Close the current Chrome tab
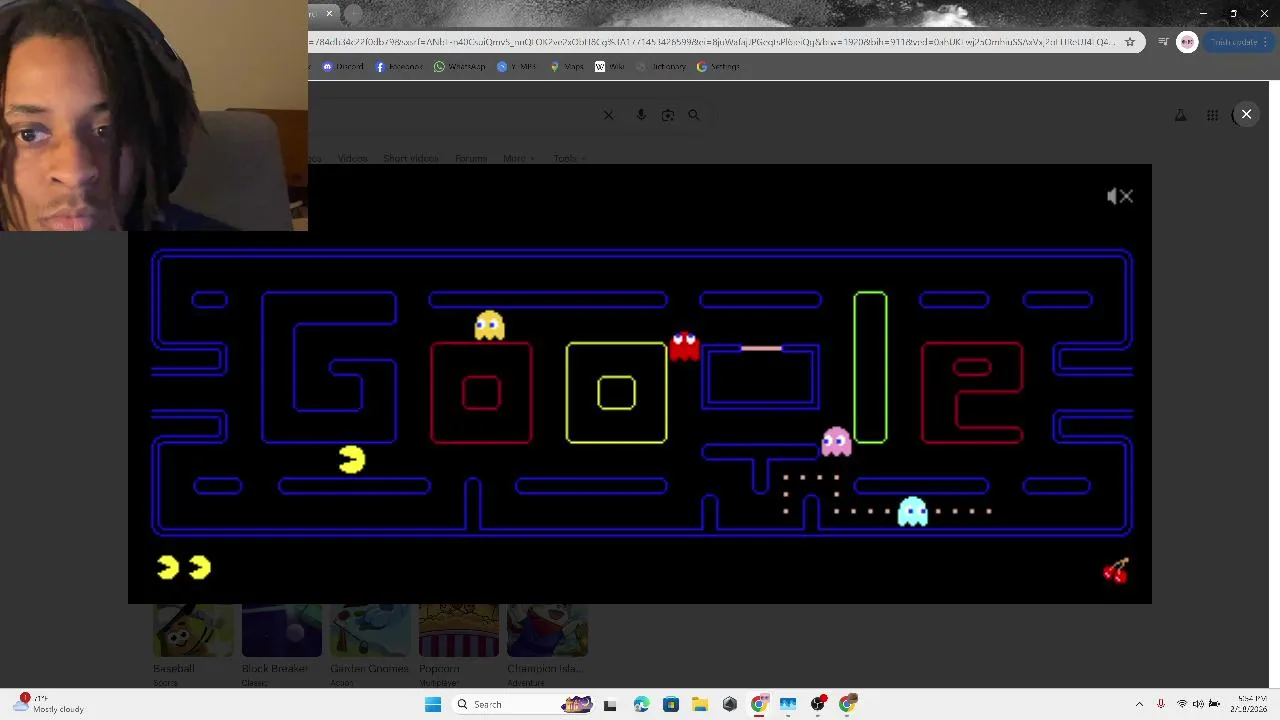The image size is (1280, 720). (329, 14)
